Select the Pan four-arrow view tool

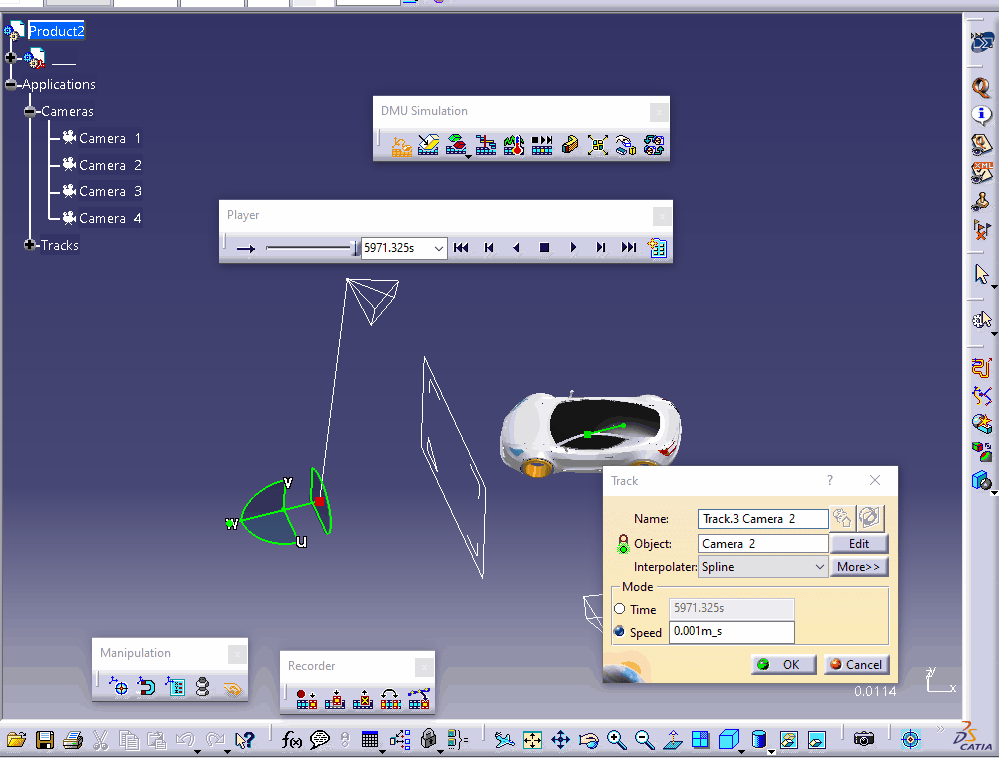(x=560, y=740)
